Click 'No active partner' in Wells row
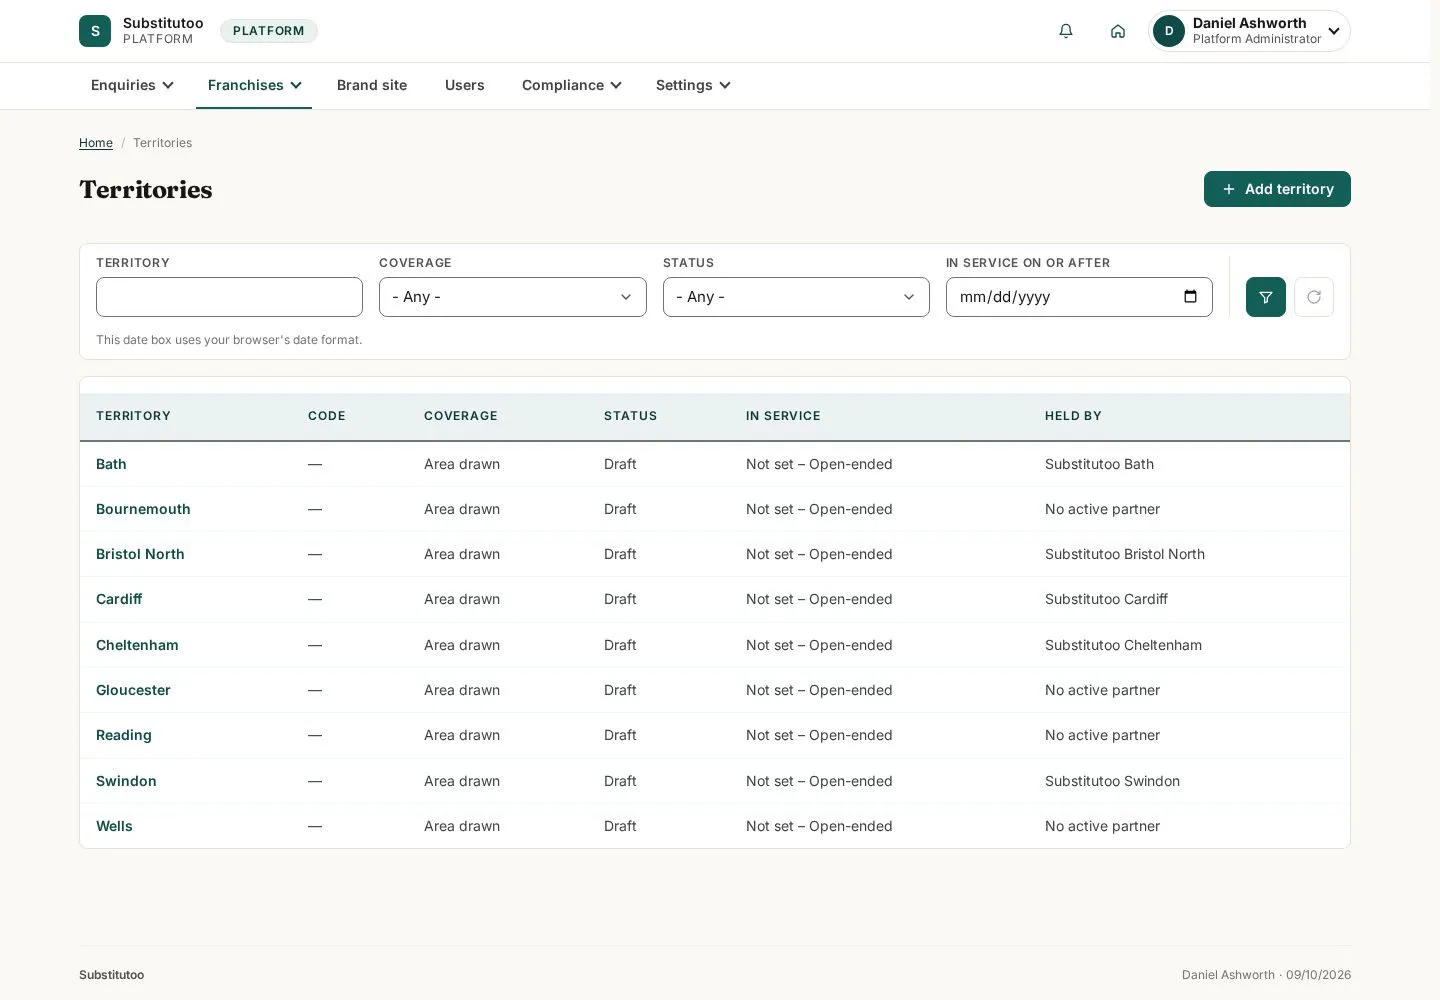Viewport: 1440px width, 1000px height. [1102, 826]
